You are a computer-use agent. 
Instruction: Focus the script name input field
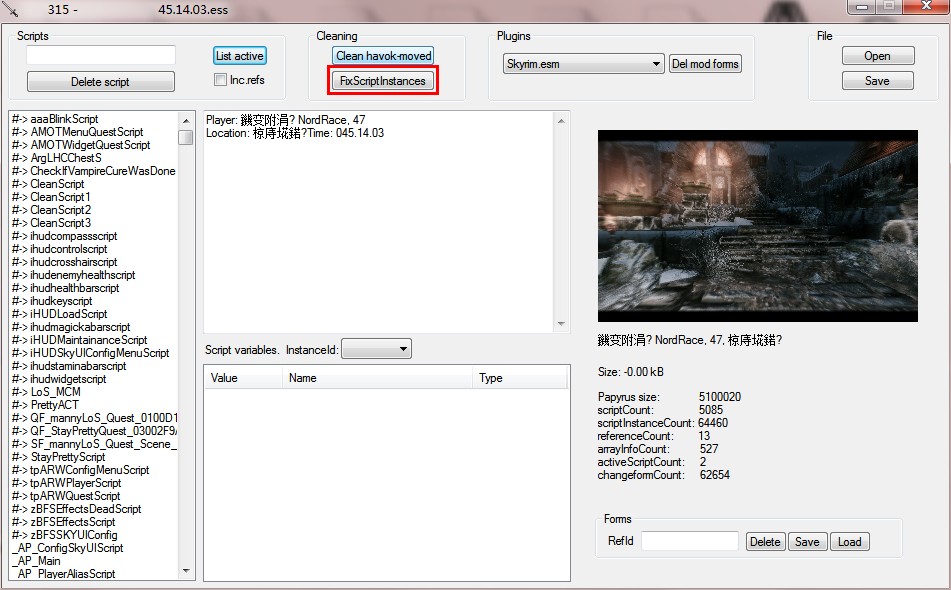pyautogui.click(x=101, y=55)
